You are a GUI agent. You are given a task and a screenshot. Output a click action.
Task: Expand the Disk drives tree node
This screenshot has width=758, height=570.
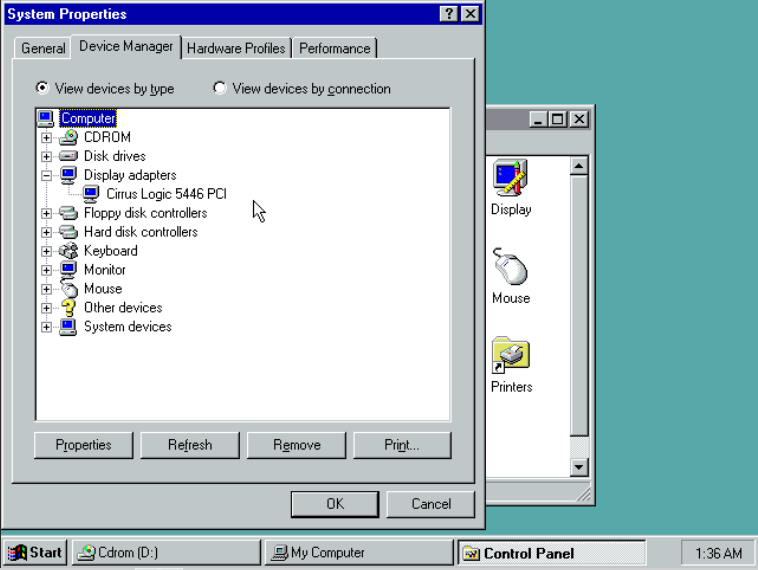click(x=46, y=156)
